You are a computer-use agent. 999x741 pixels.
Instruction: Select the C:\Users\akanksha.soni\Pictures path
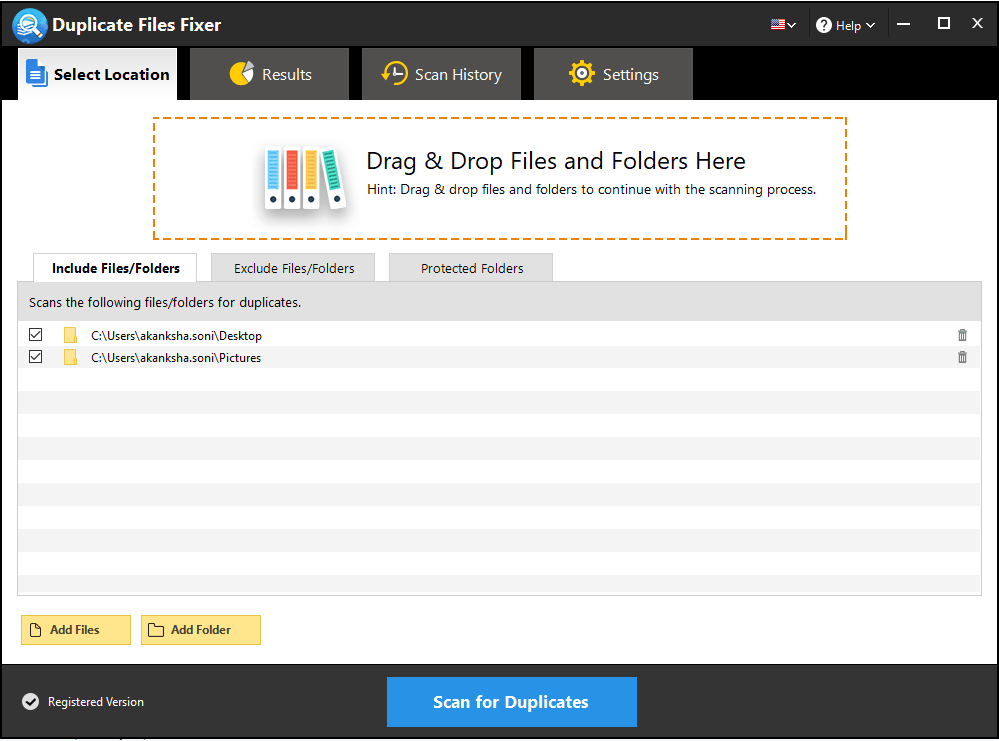(176, 358)
